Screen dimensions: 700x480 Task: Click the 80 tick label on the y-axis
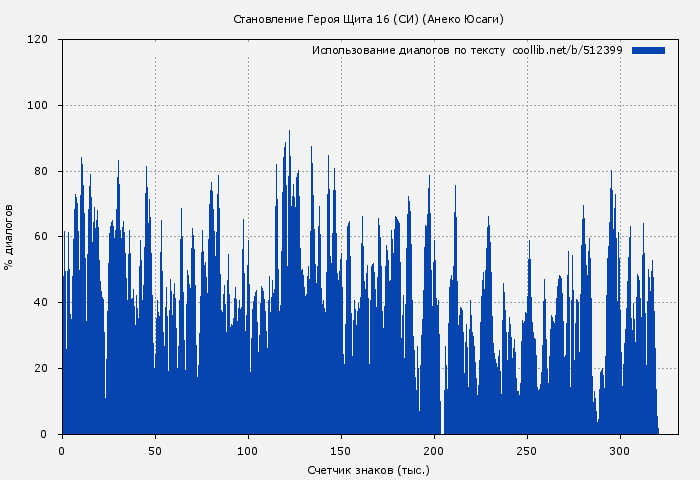coord(41,172)
